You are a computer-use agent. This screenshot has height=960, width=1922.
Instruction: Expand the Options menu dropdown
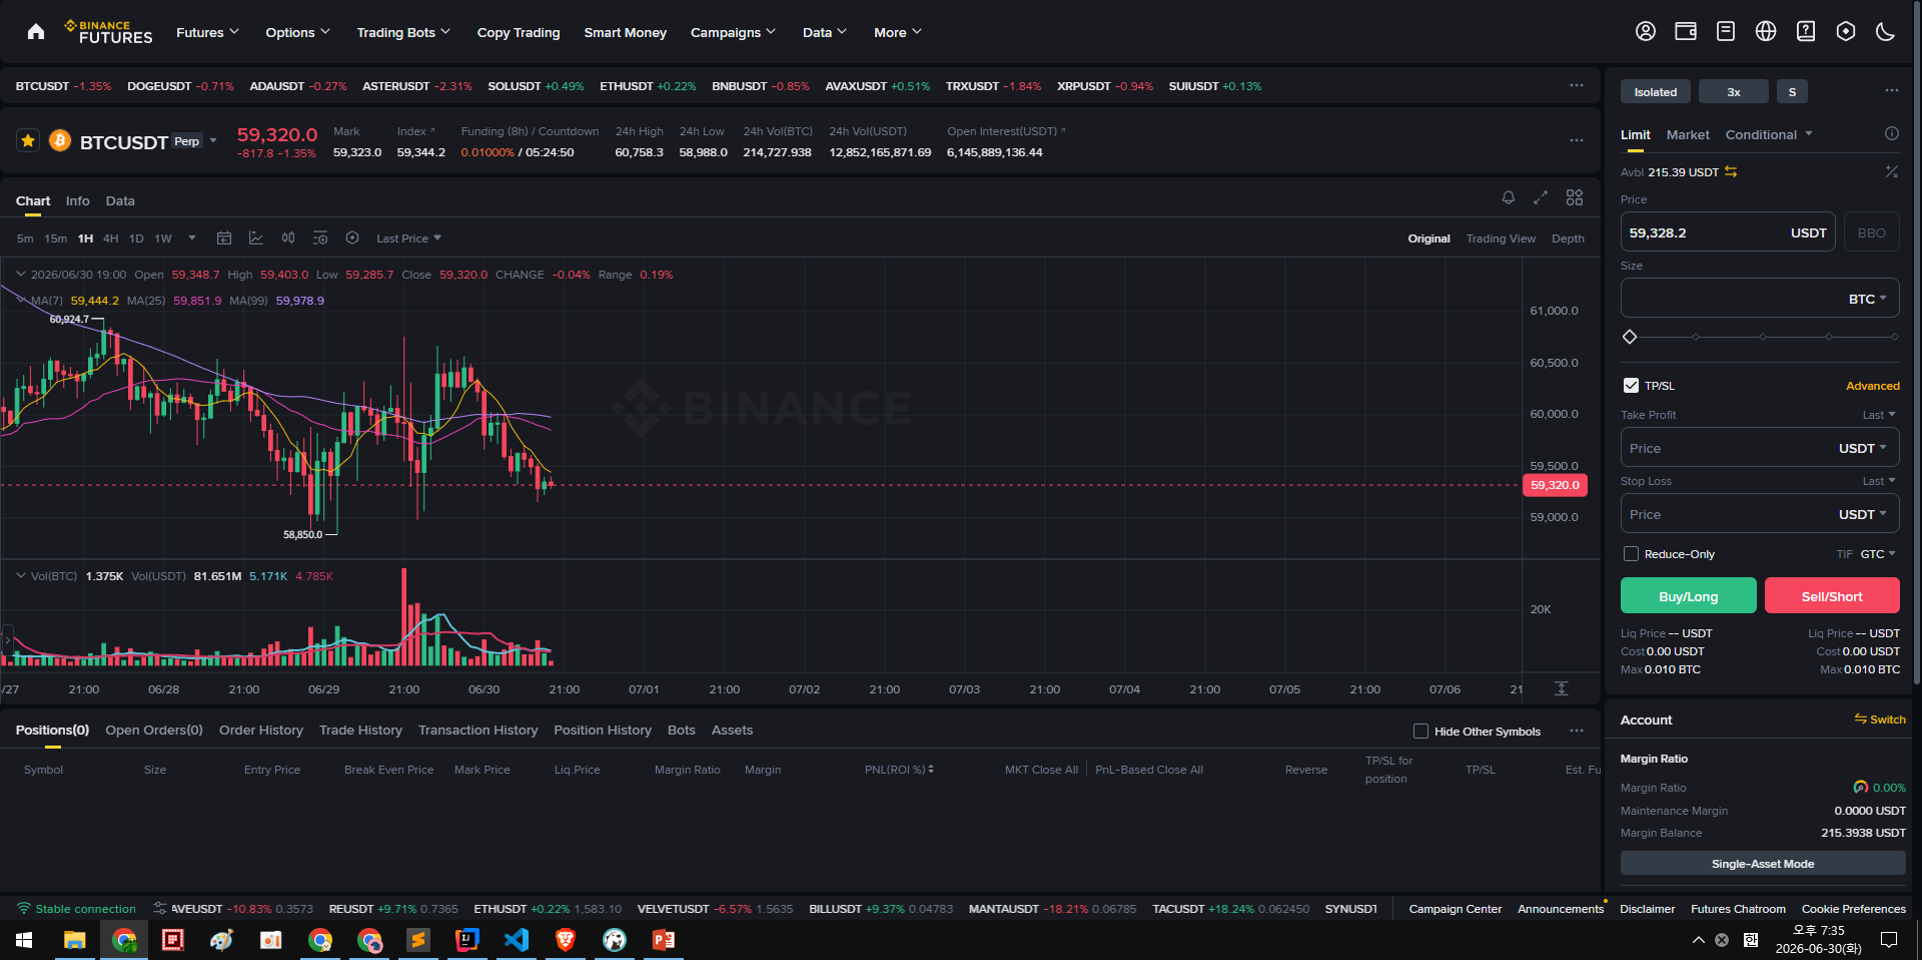(x=298, y=33)
